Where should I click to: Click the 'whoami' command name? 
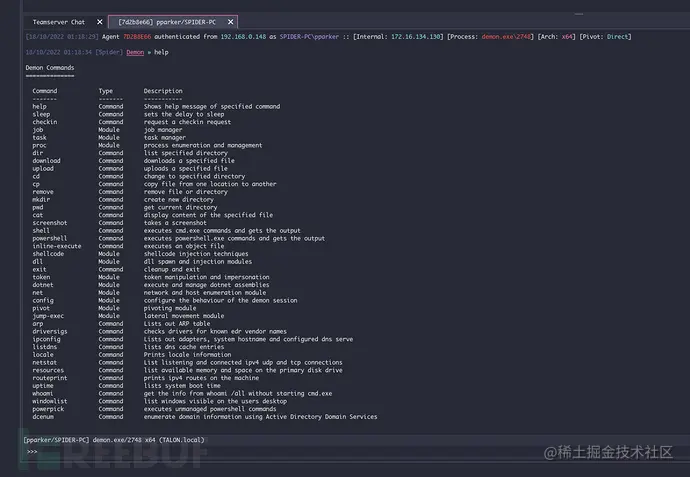[43, 394]
